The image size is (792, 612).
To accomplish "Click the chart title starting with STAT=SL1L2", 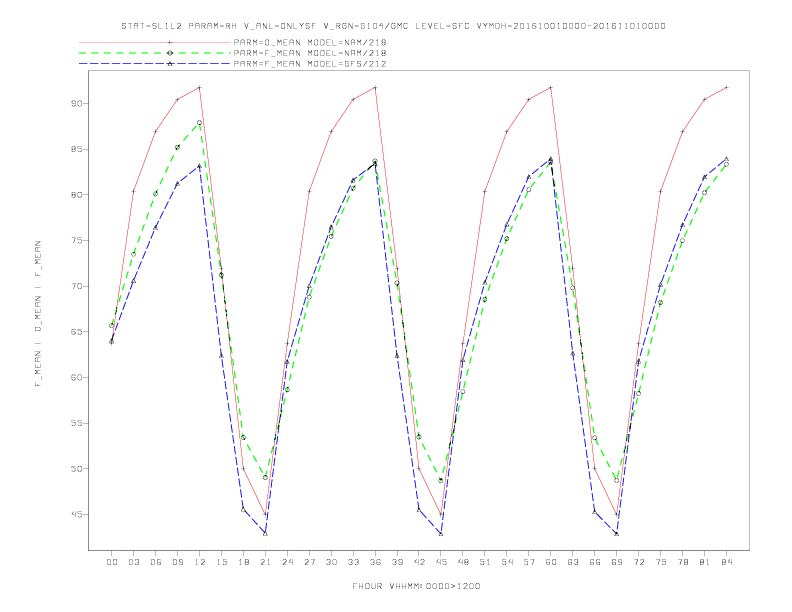I will [393, 26].
